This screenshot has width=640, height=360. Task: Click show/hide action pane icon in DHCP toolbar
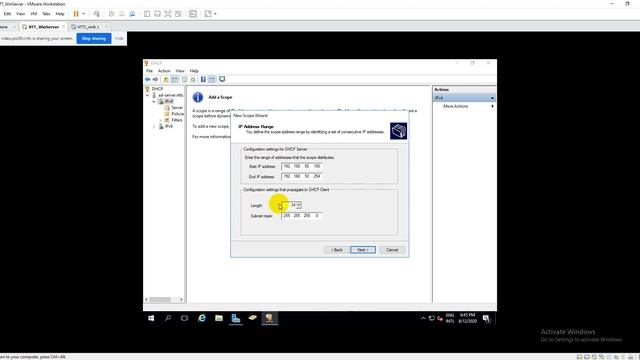click(212, 79)
